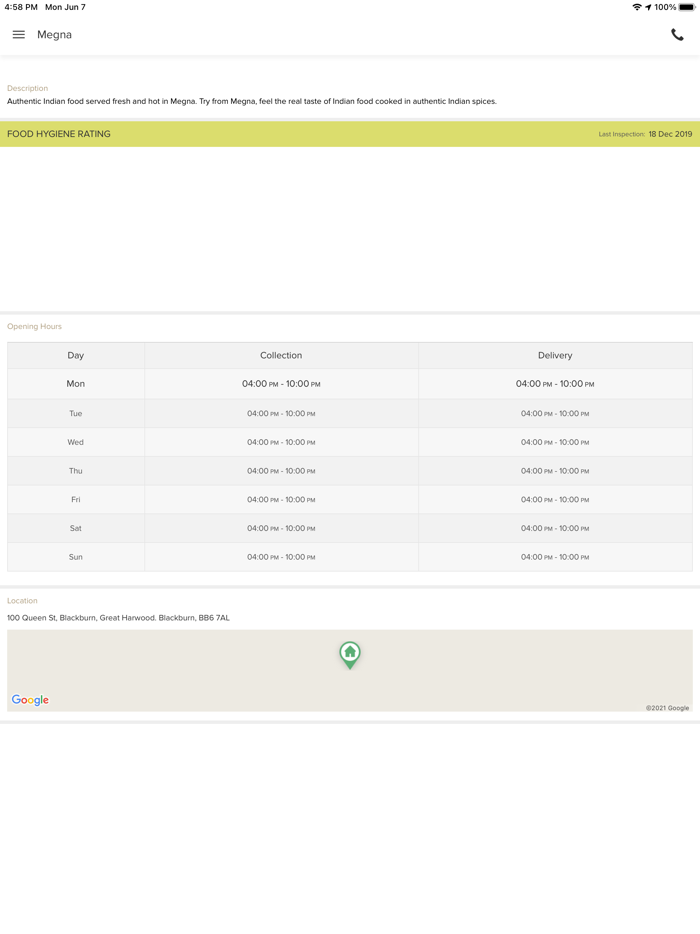The image size is (700, 934).
Task: Tap Friday's collection hours
Action: pyautogui.click(x=281, y=499)
